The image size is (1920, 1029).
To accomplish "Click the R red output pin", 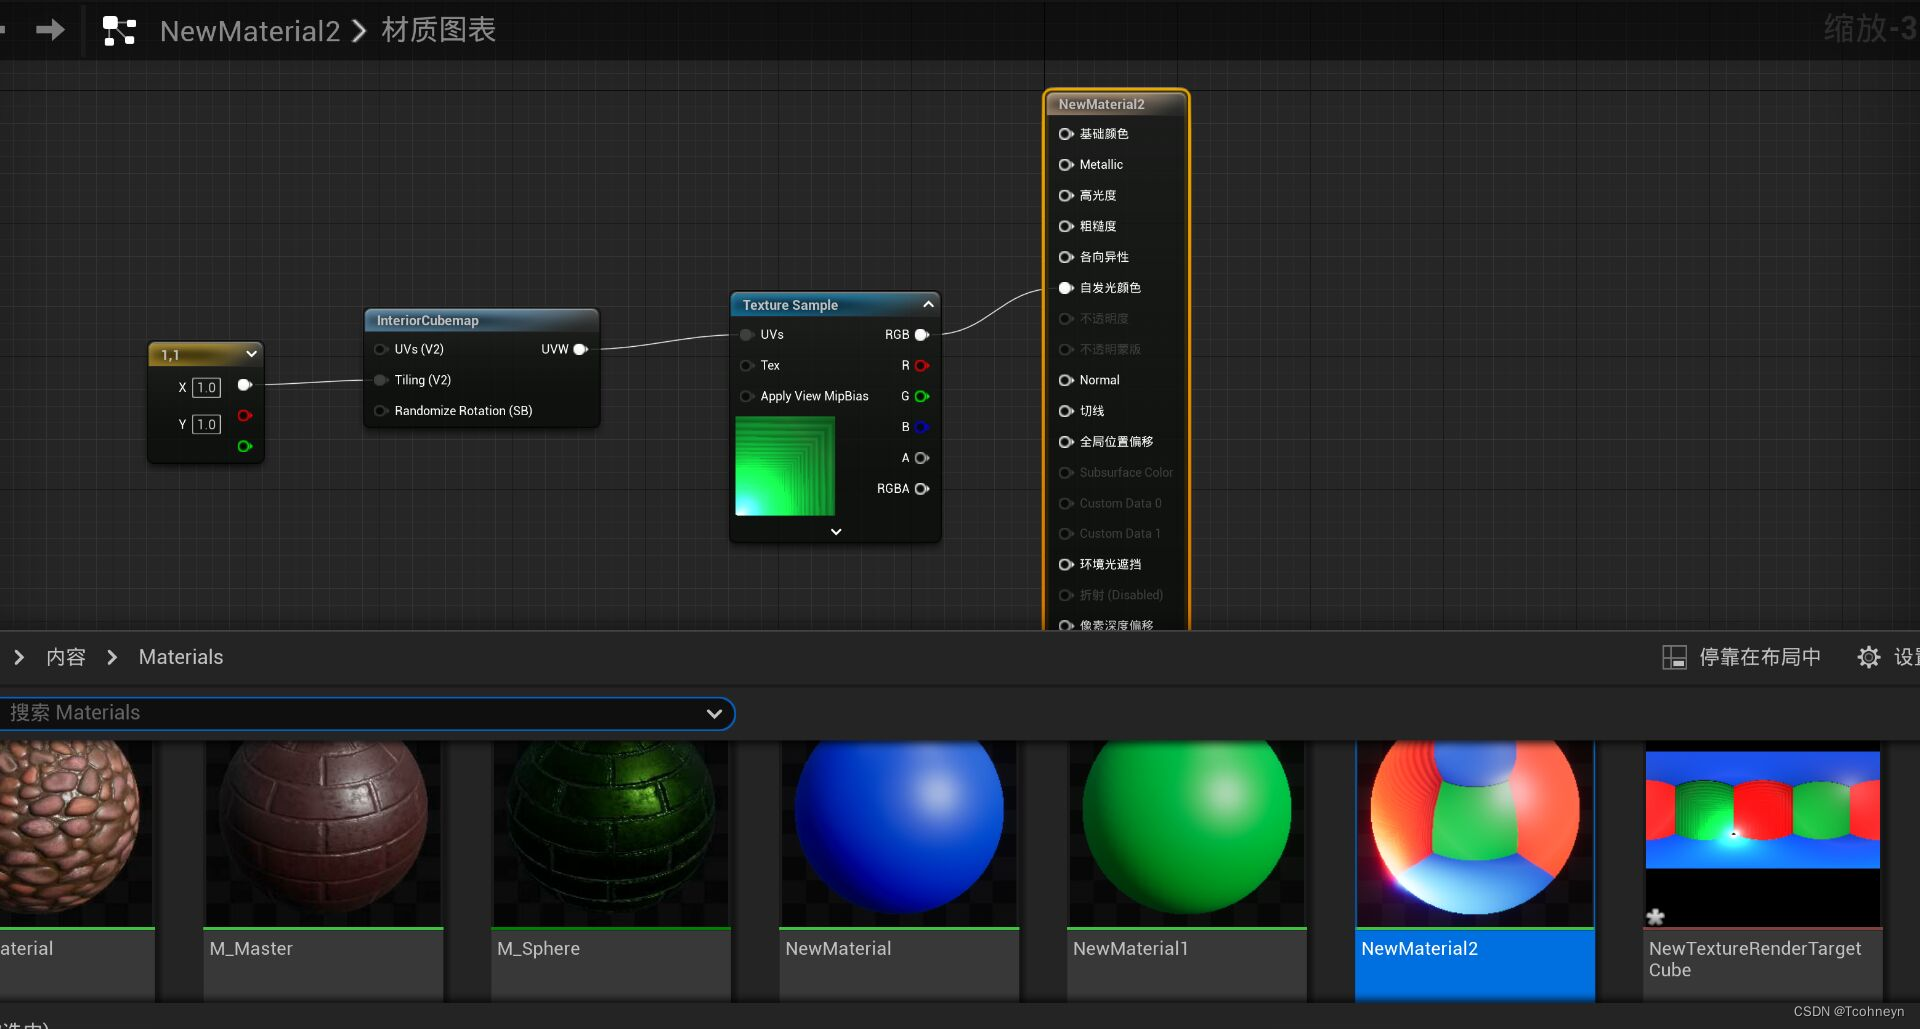I will click(922, 365).
